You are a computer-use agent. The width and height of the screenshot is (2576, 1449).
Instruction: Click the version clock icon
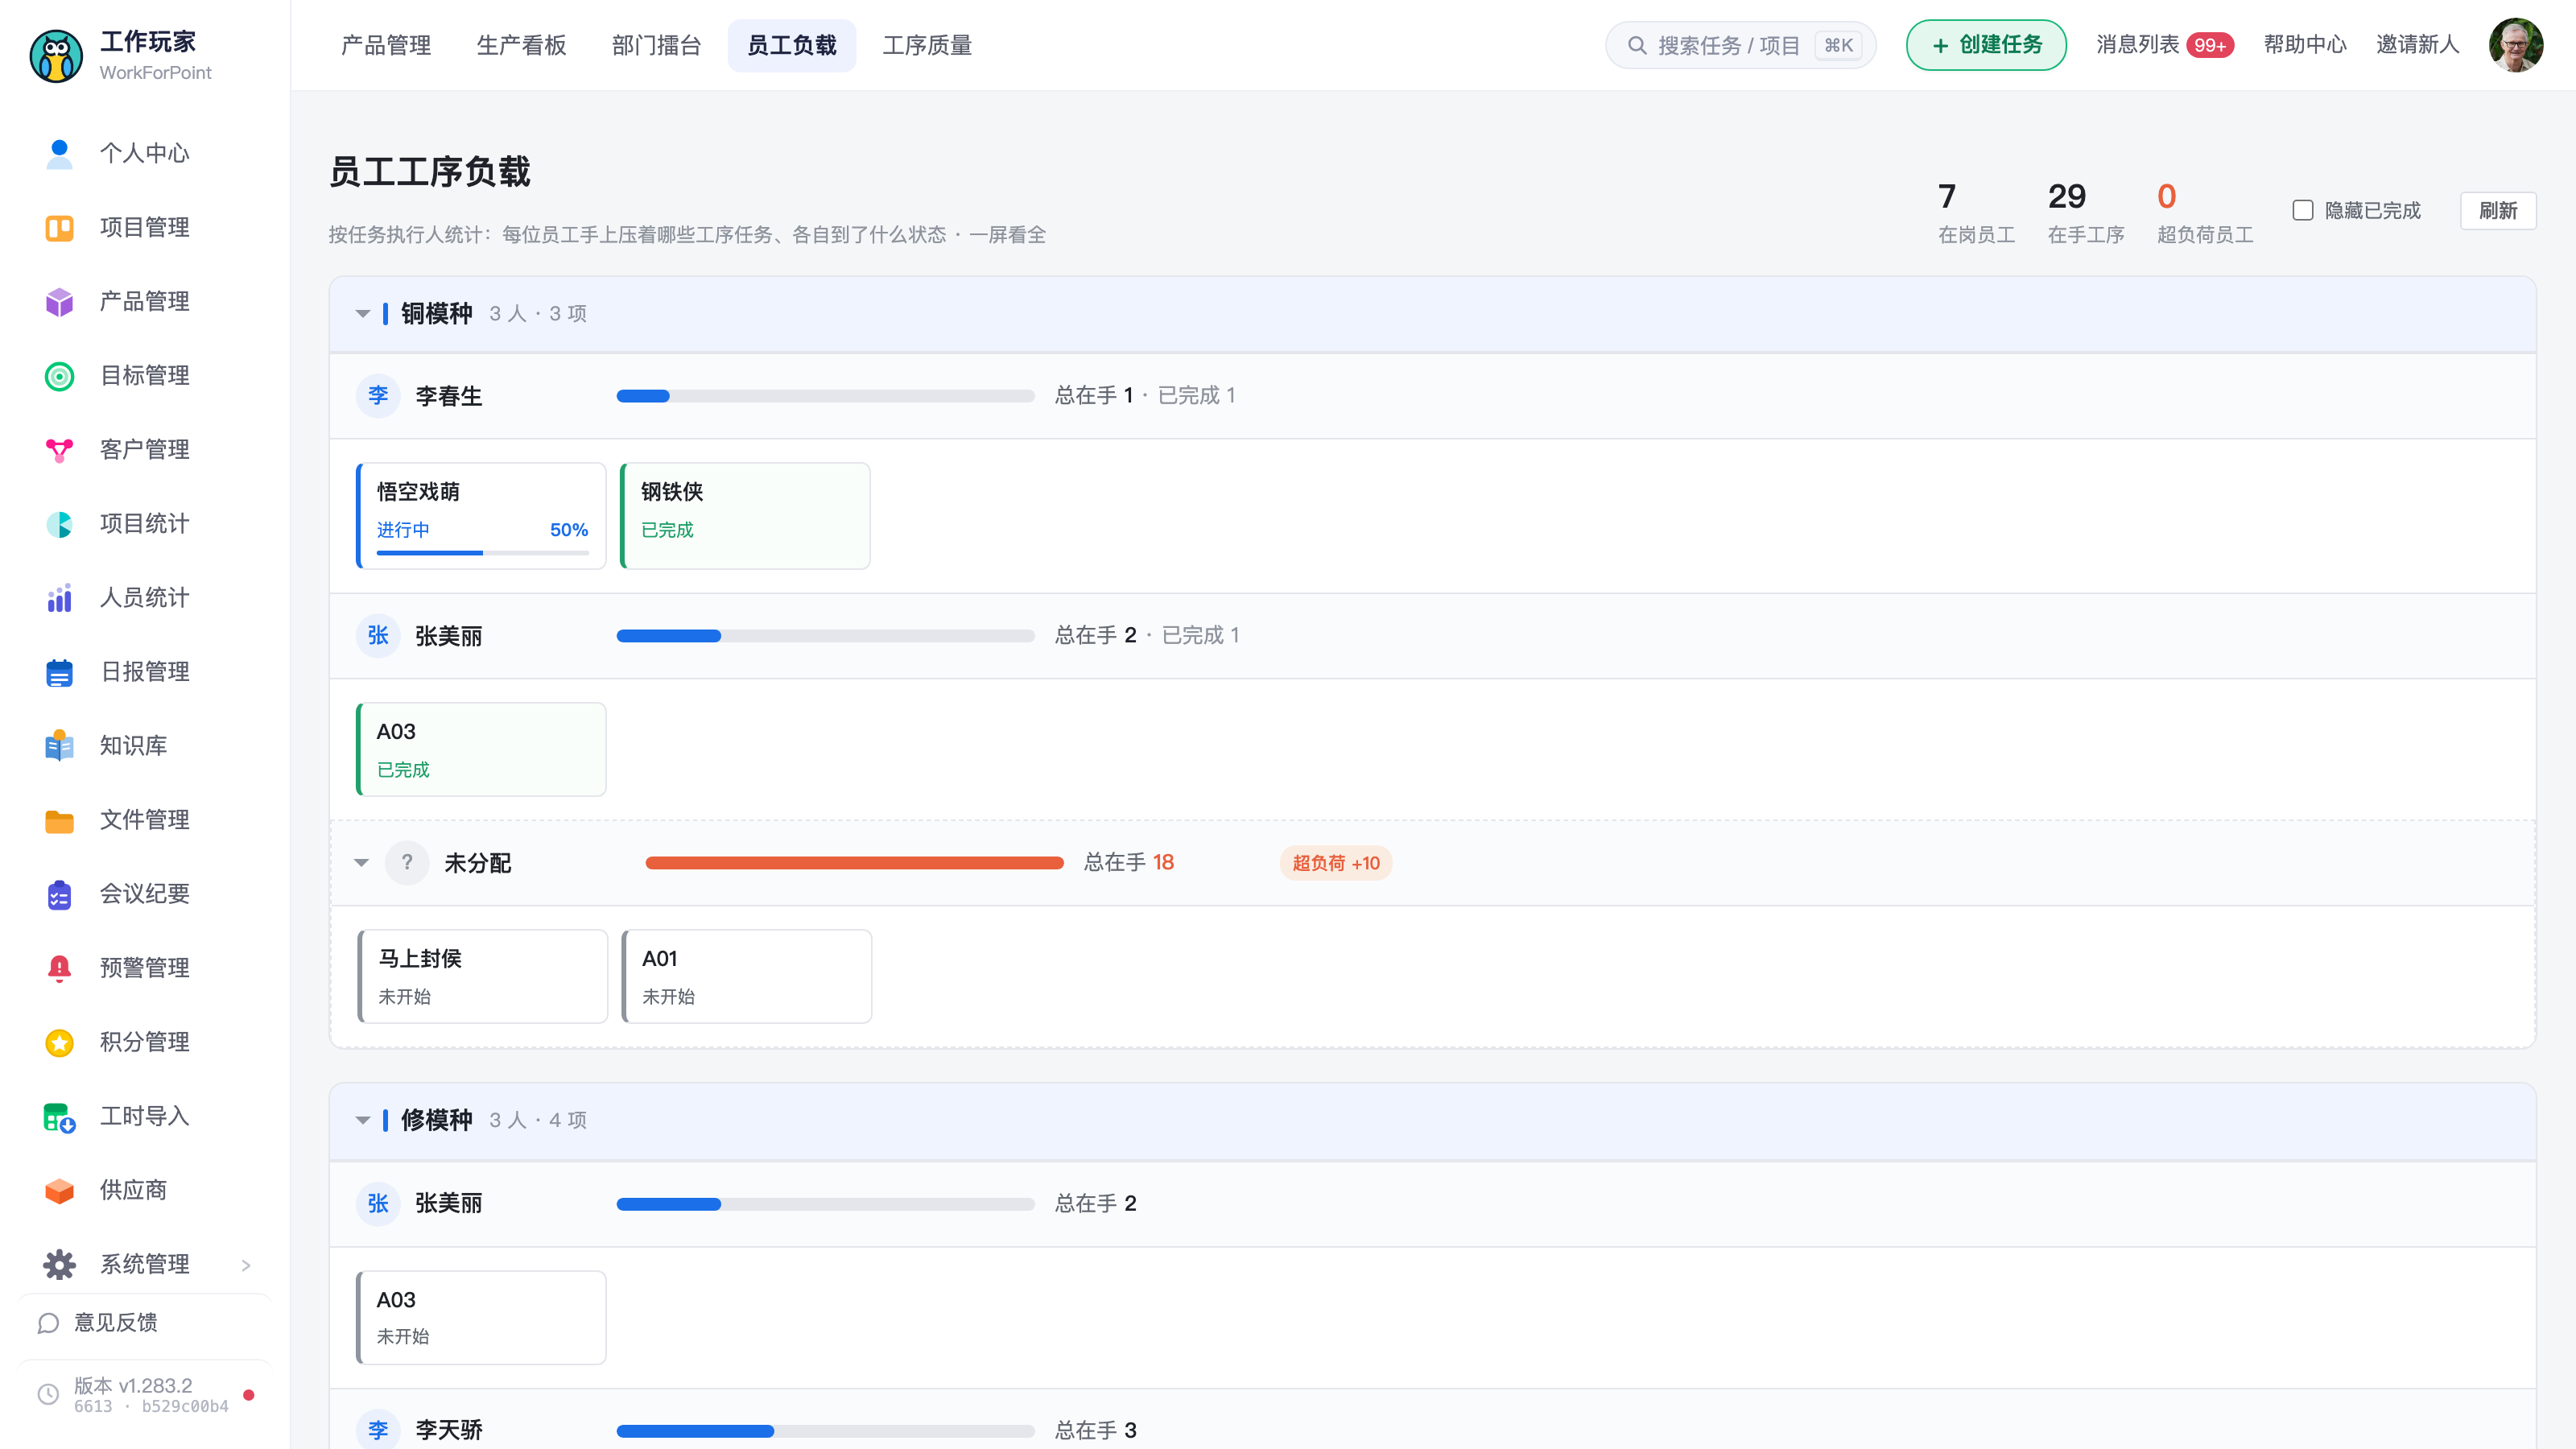pos(48,1394)
